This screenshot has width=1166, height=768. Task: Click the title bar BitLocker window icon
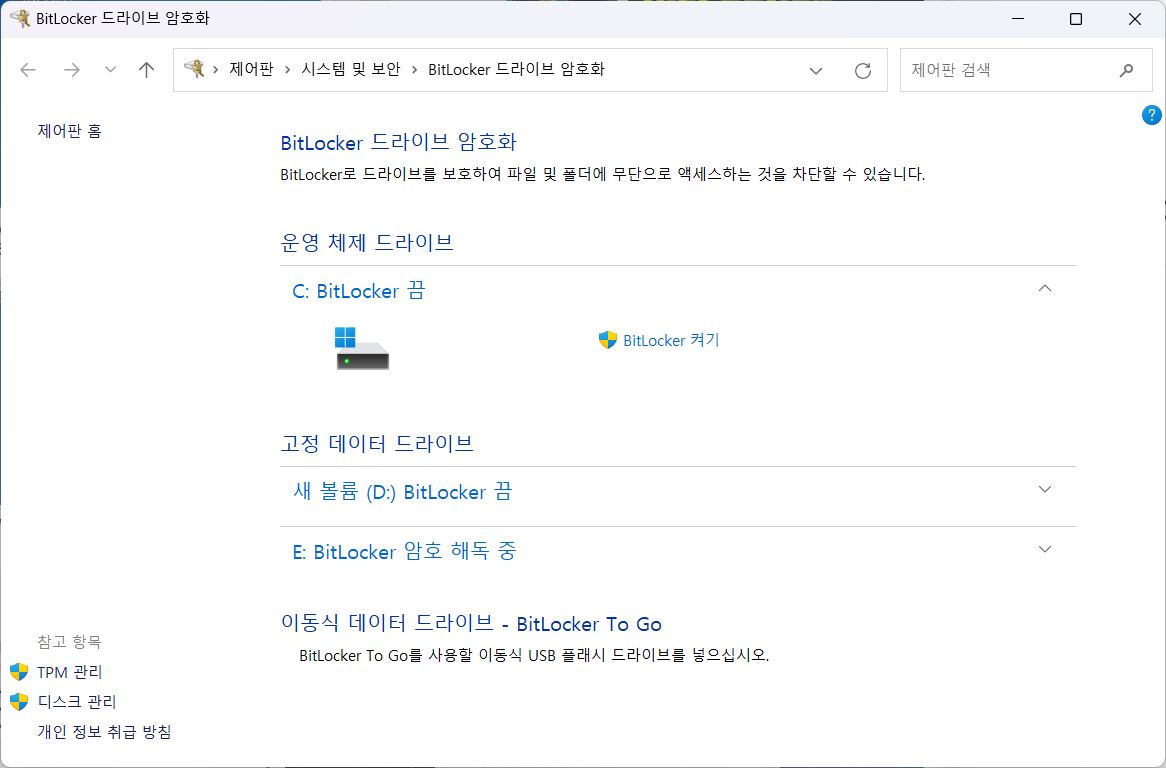pyautogui.click(x=20, y=19)
